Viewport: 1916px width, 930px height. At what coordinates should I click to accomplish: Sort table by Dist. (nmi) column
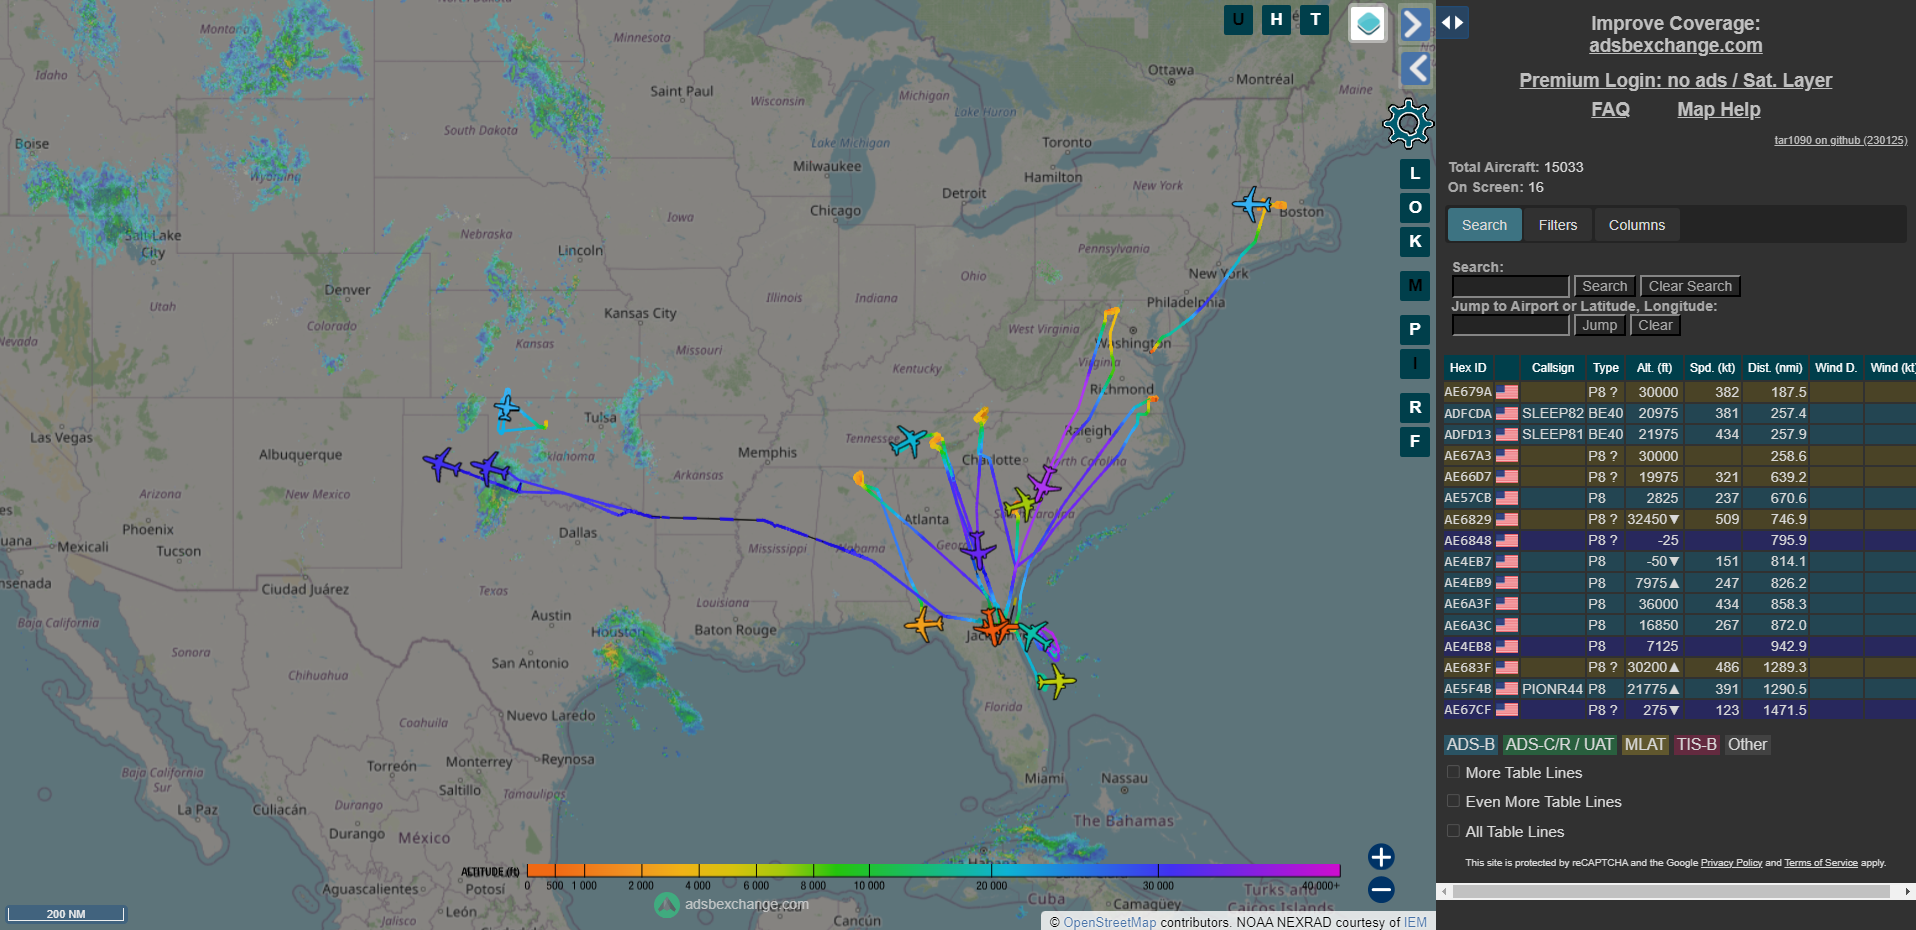coord(1775,368)
